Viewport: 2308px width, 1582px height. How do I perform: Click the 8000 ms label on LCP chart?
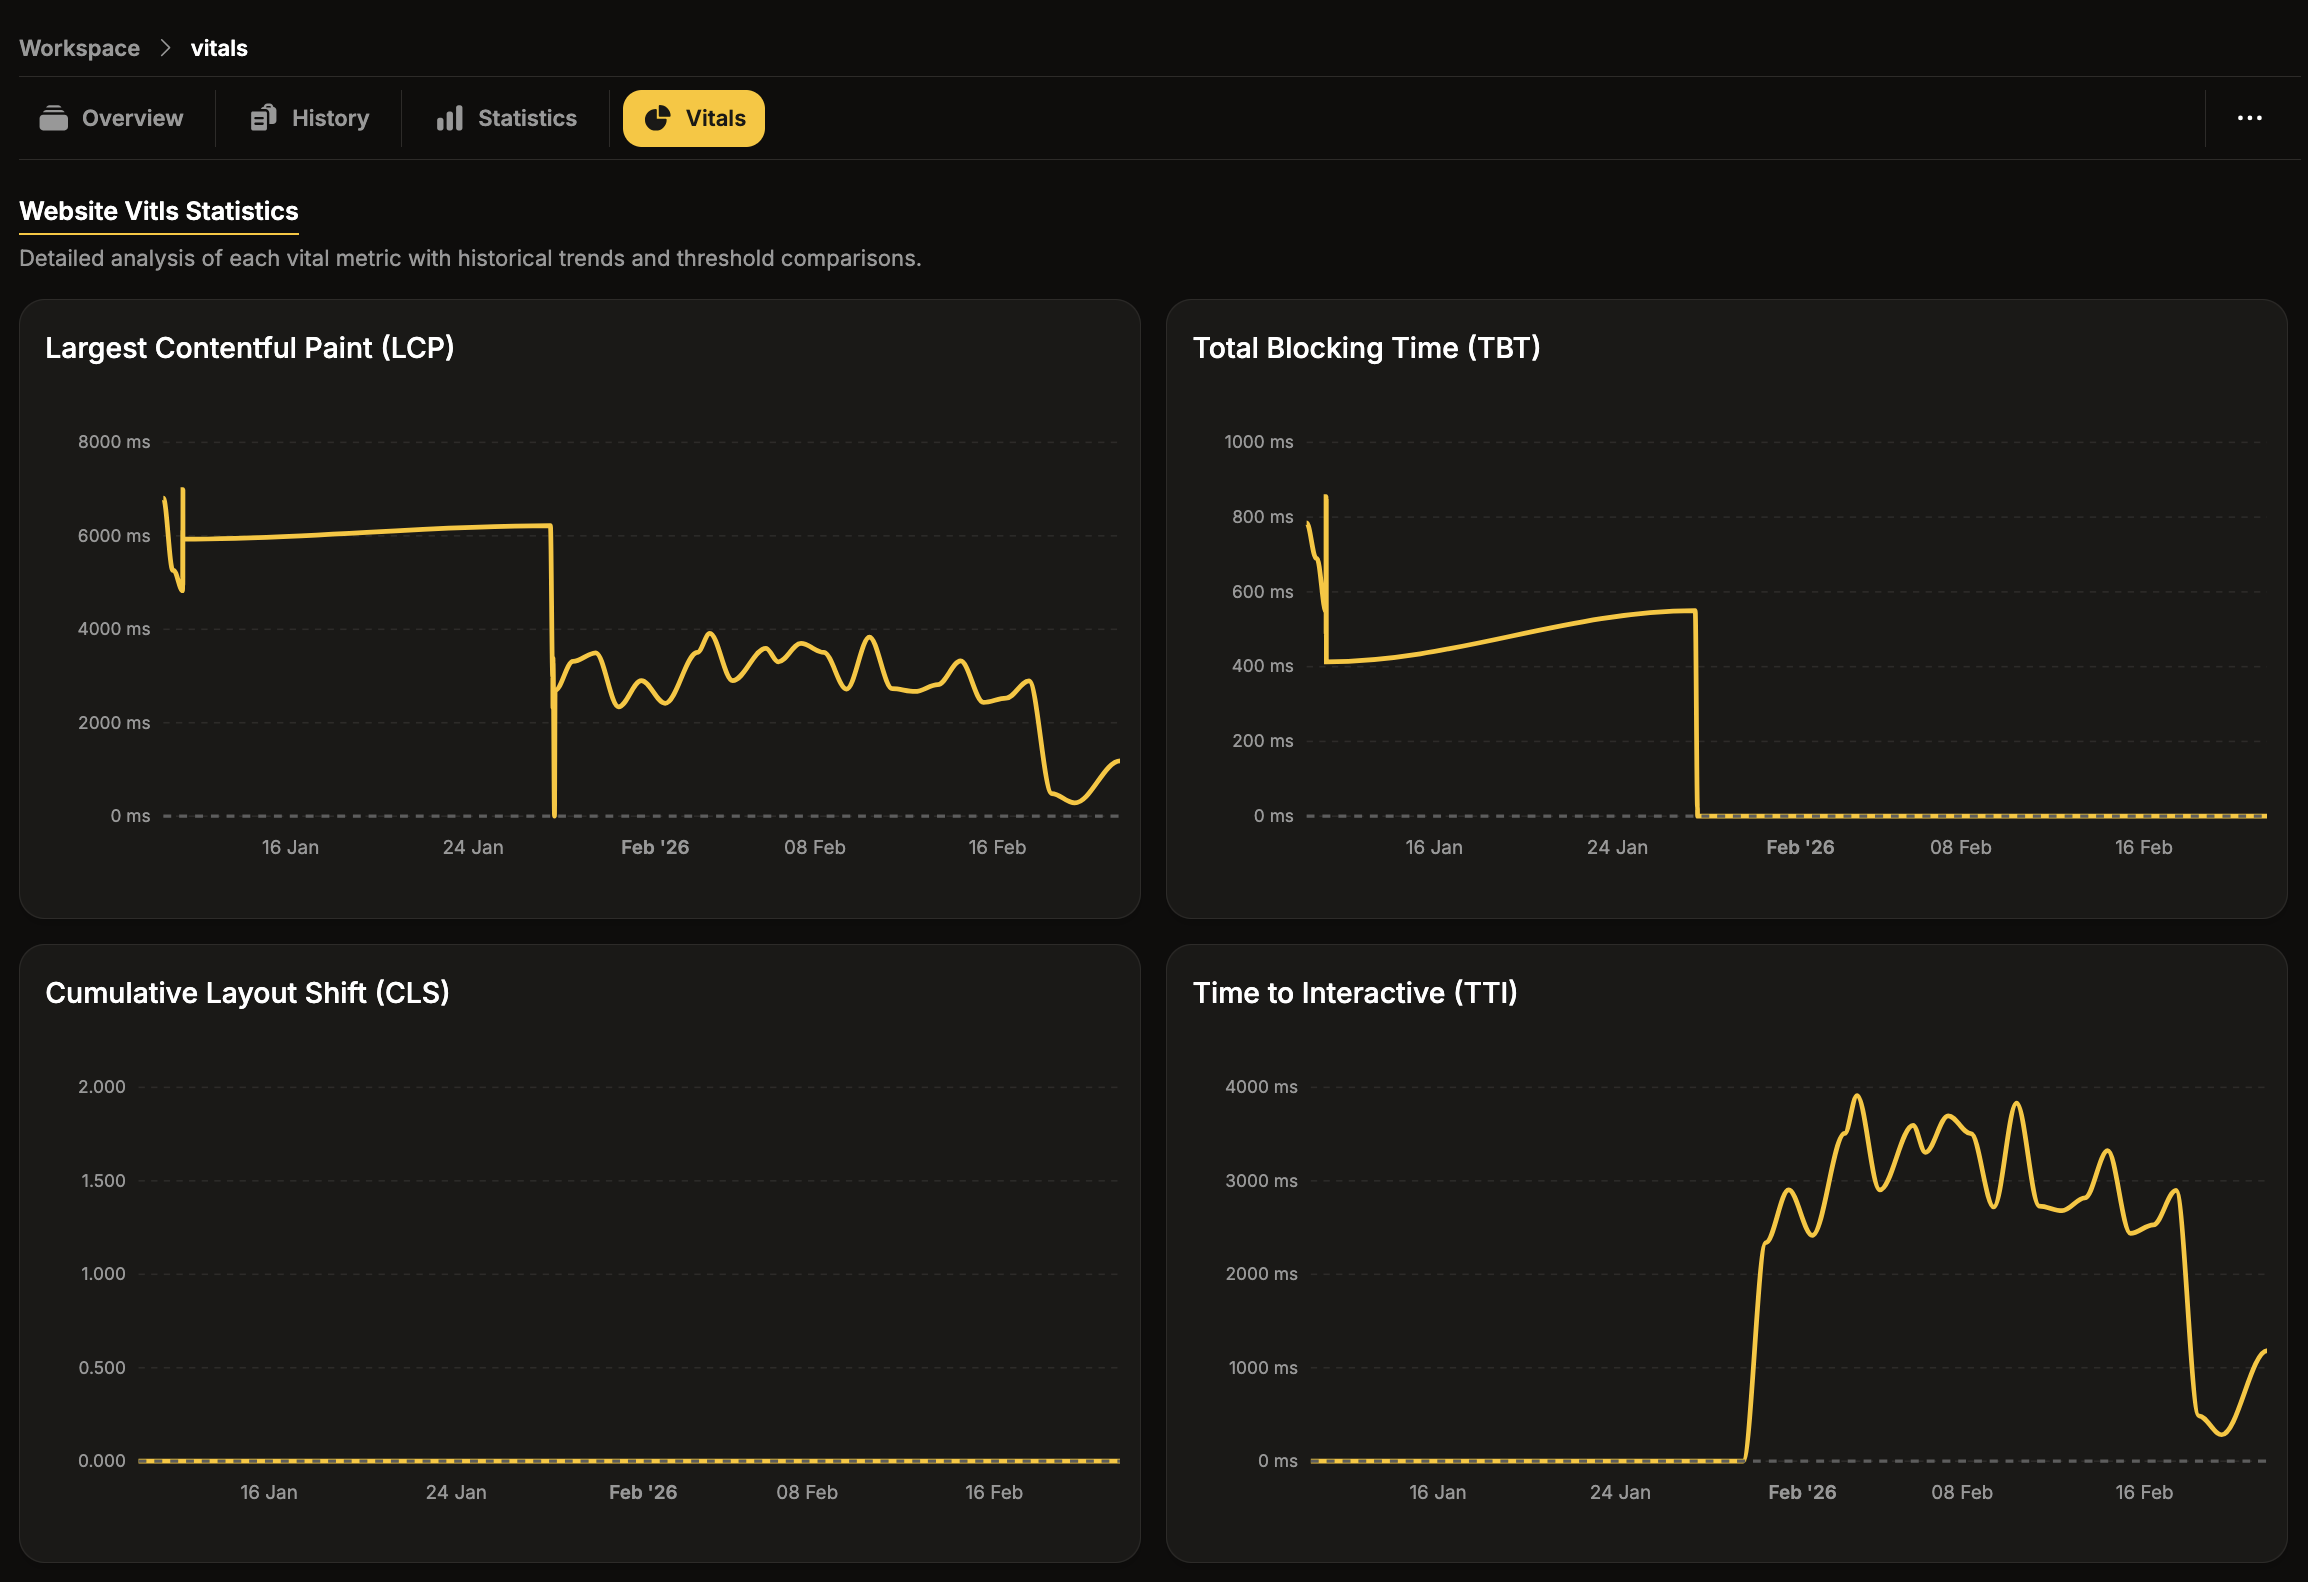[x=114, y=442]
